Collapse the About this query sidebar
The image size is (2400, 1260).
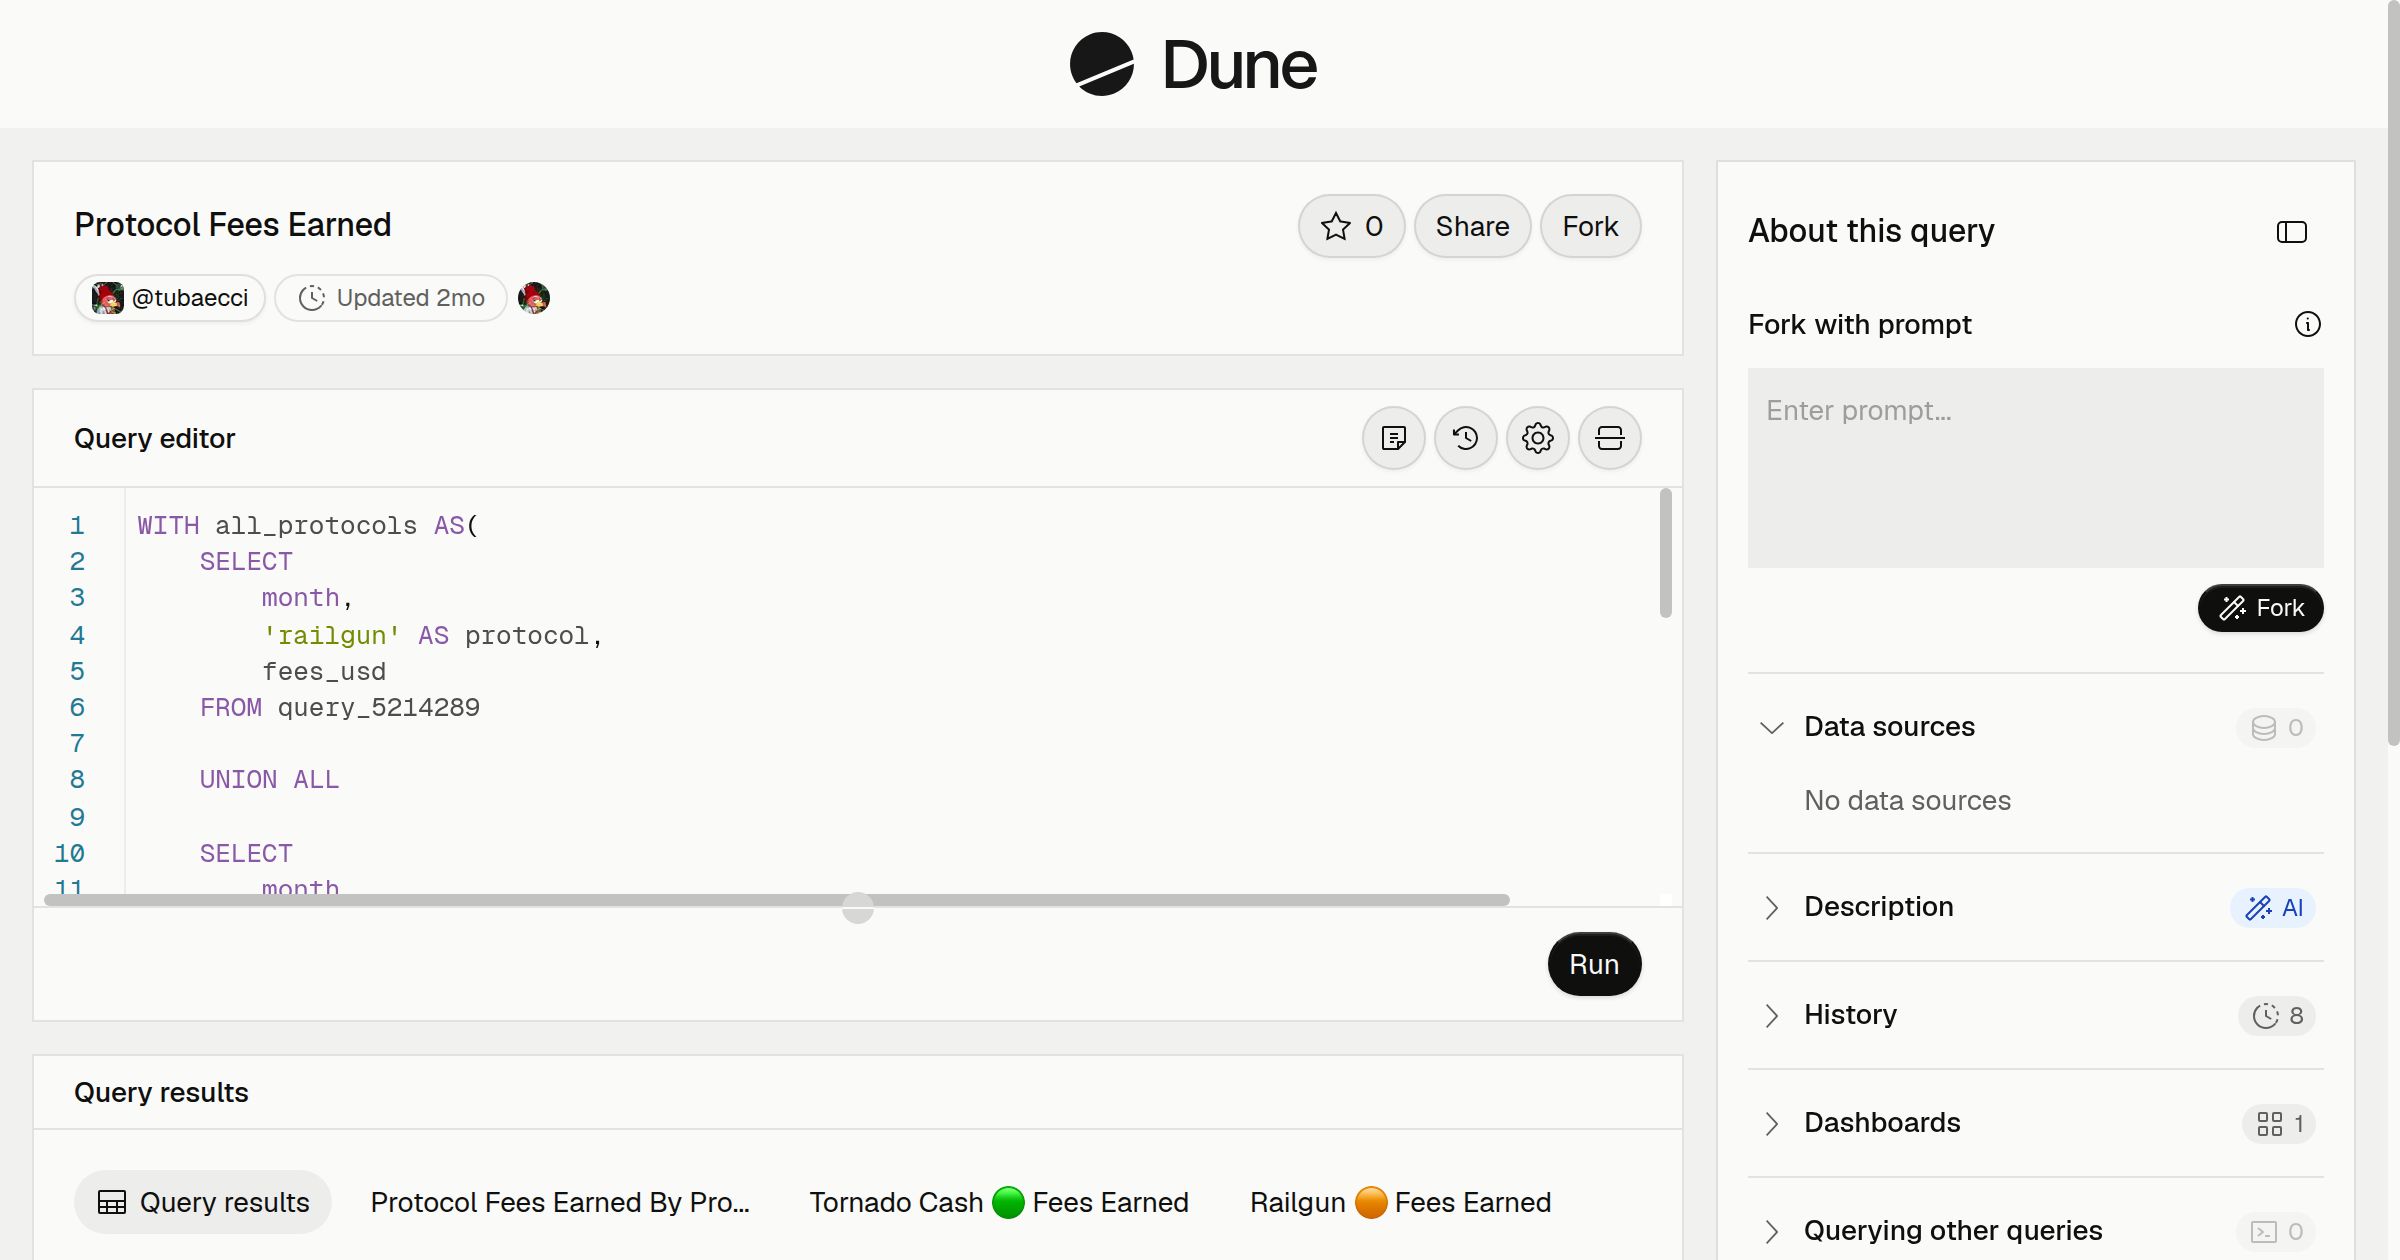point(2292,232)
